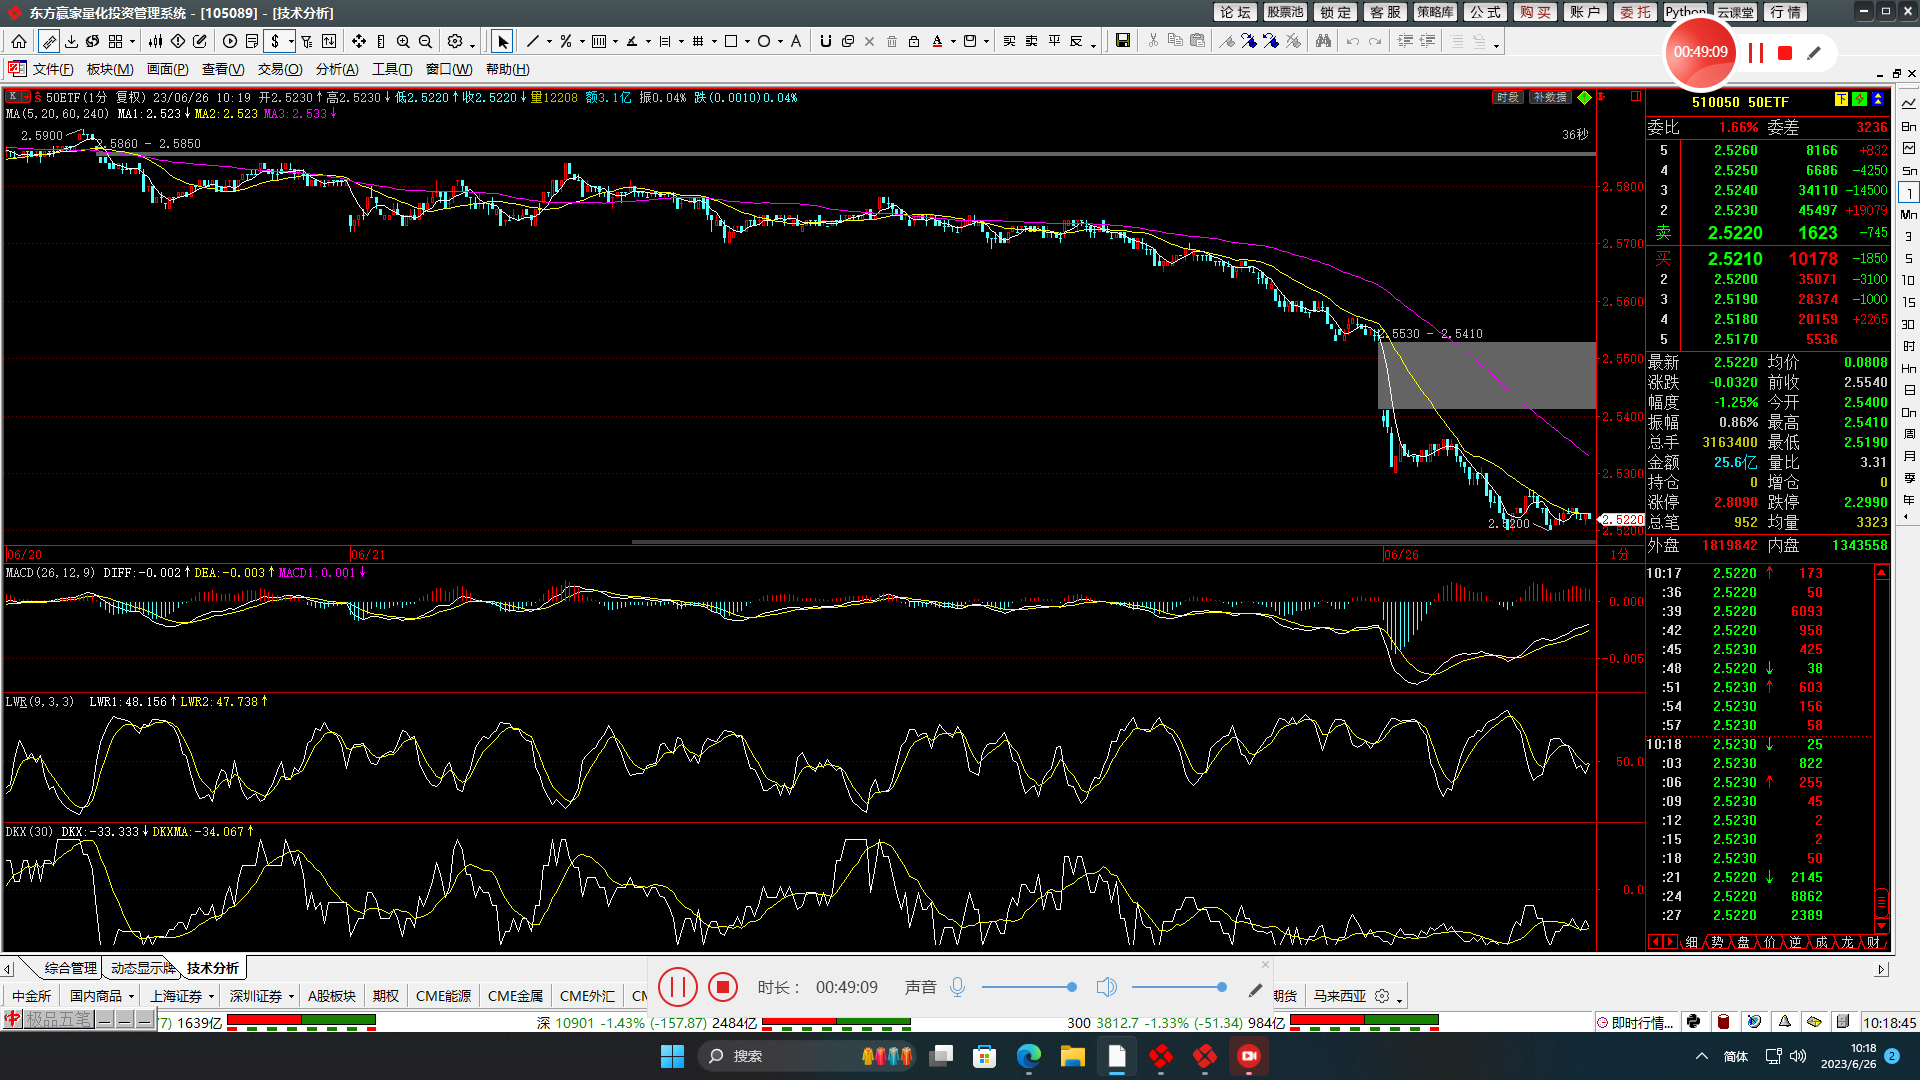Click the home icon in toolbar

coord(19,41)
